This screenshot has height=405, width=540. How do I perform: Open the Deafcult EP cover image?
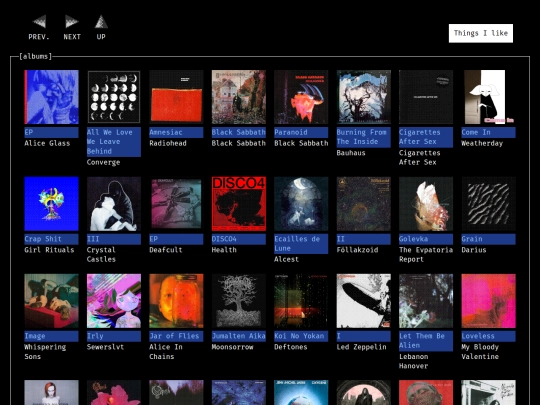coord(176,204)
